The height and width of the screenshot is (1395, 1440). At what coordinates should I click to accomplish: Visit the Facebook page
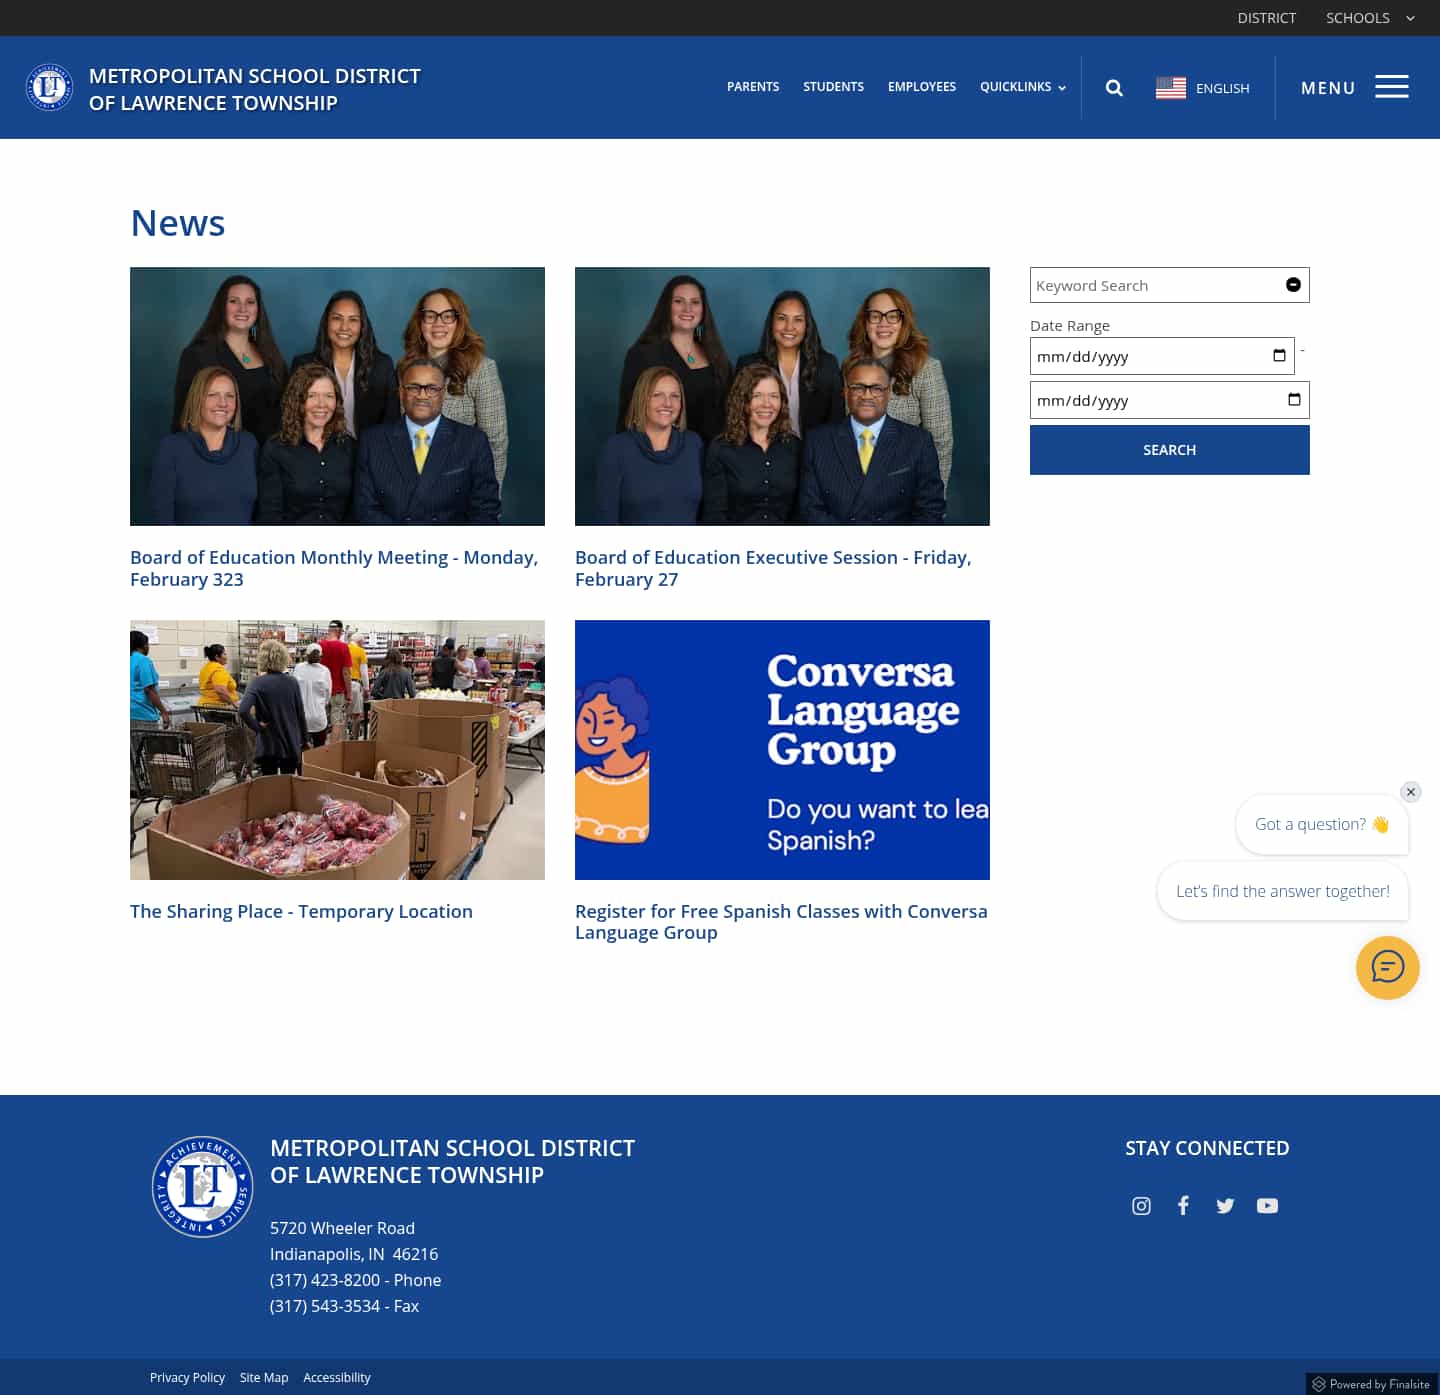tap(1183, 1206)
